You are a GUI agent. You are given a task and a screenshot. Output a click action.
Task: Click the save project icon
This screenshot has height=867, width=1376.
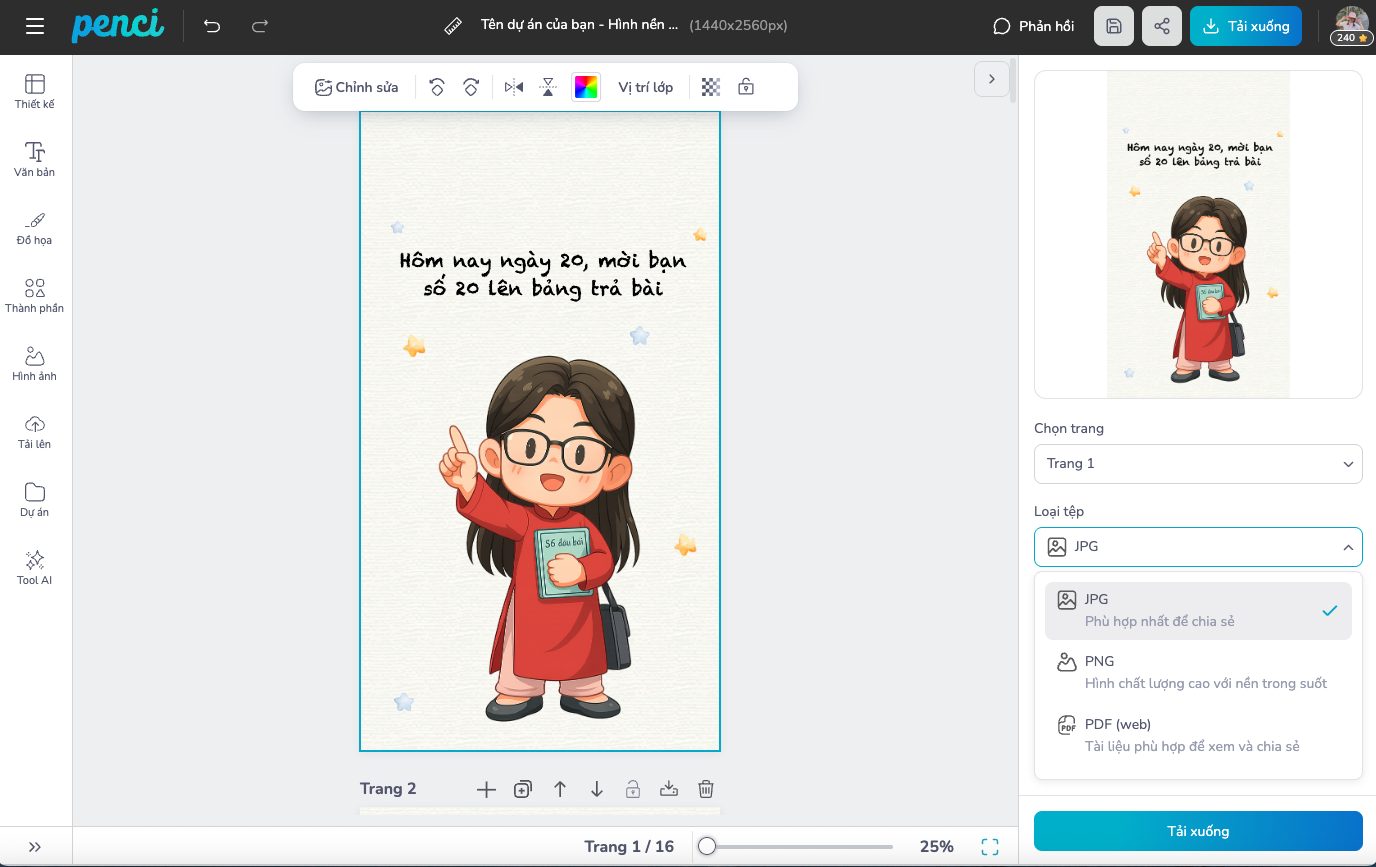pyautogui.click(x=1114, y=26)
